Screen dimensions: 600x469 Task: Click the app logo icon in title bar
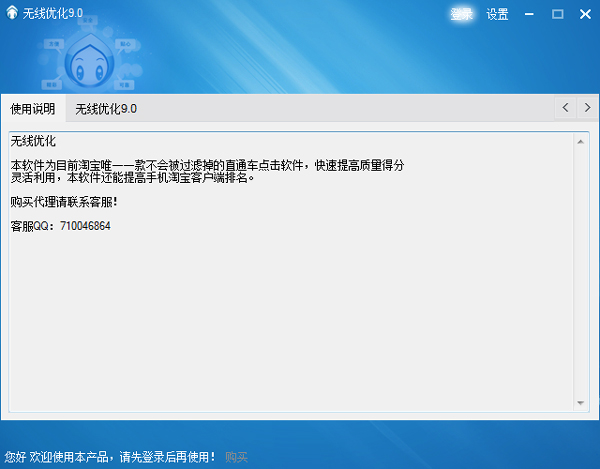point(12,13)
